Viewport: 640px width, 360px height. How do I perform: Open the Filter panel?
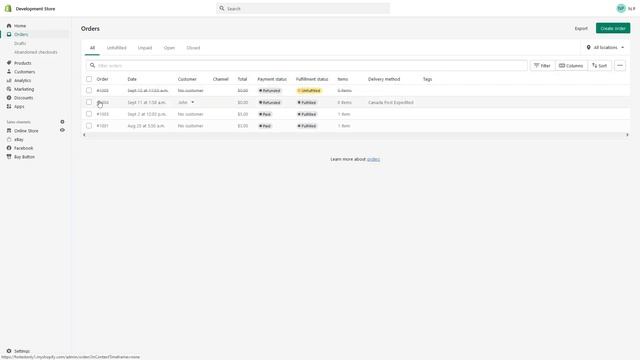[542, 65]
